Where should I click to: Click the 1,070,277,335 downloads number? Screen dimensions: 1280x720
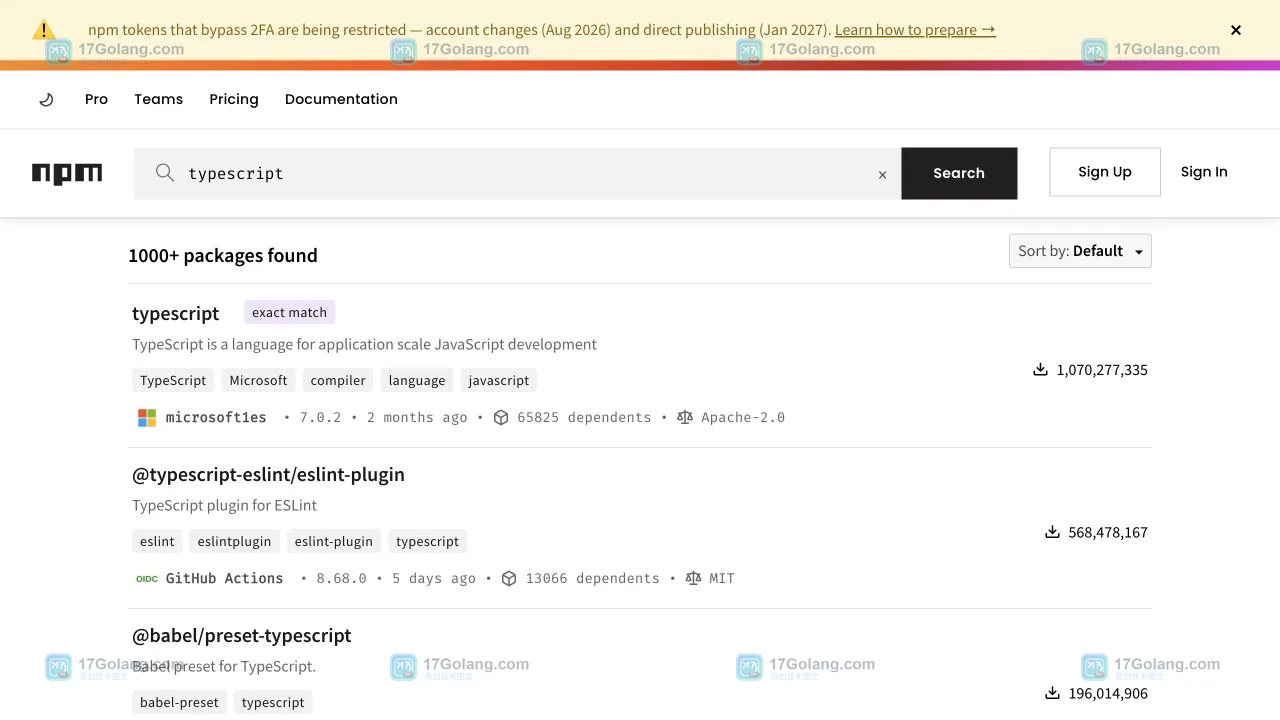tap(1102, 370)
